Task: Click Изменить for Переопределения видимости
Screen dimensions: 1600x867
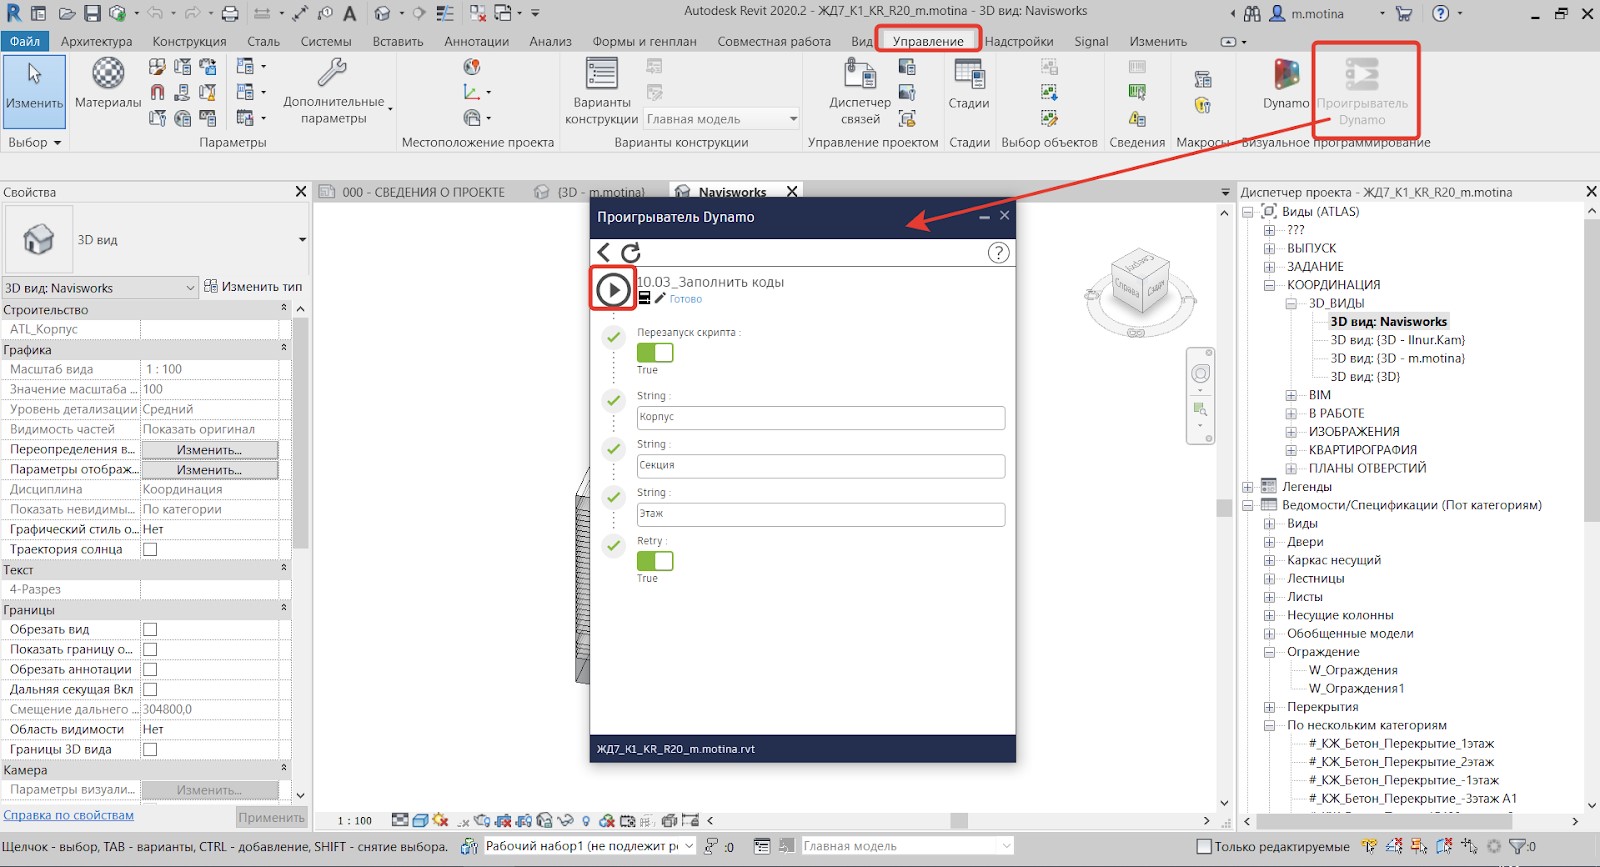Action: click(209, 450)
